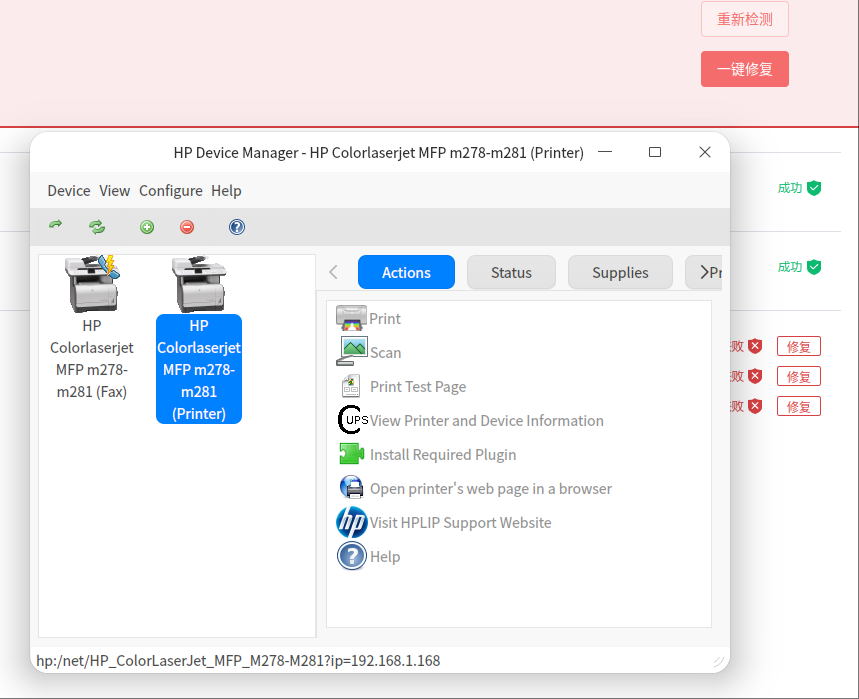Screen dimensions: 859x699
Task: Click the third 修复 button in background
Action: (798, 406)
